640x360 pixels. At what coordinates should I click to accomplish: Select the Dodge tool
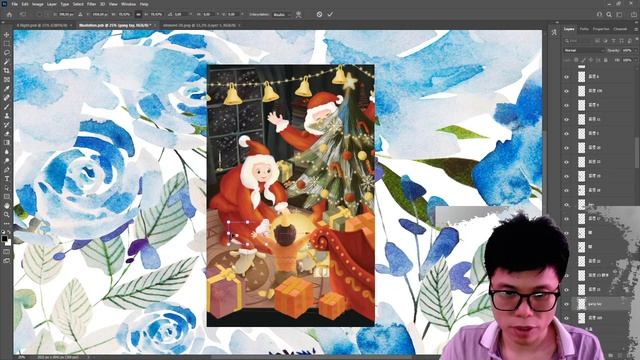(7, 160)
